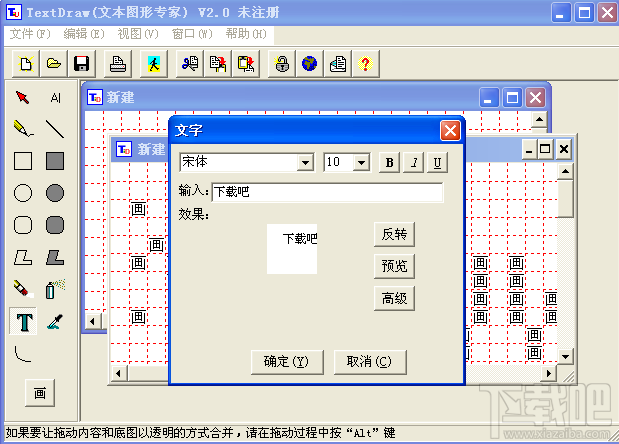Click the padlock register icon
This screenshot has height=444, width=619.
282,64
